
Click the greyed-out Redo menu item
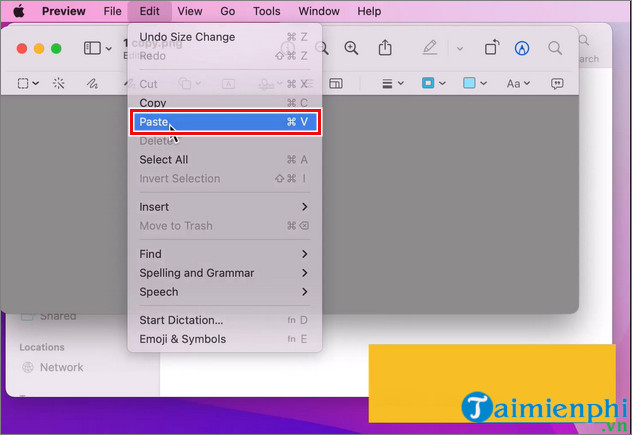tap(224, 56)
